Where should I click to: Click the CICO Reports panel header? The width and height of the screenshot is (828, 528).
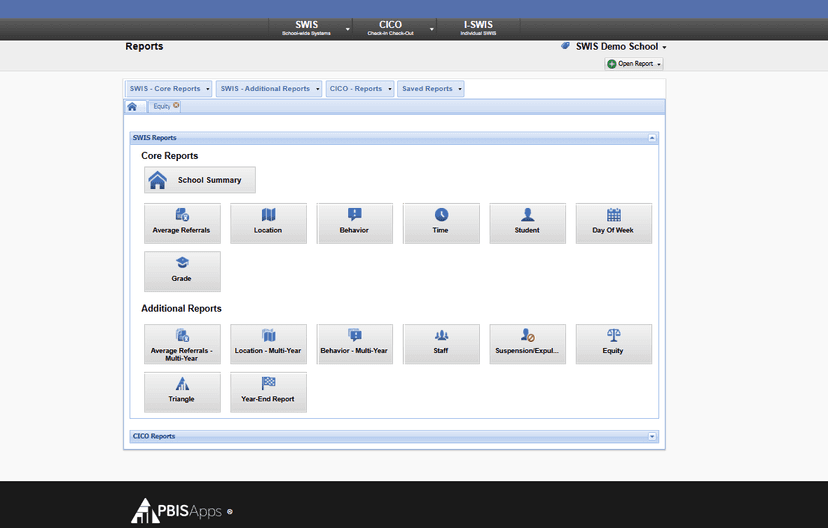coord(394,437)
